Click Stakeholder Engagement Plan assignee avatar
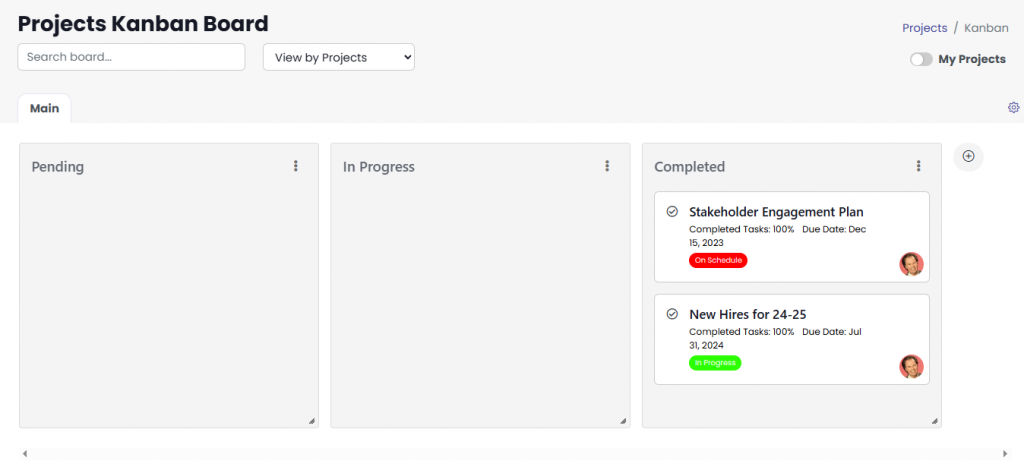 tap(911, 264)
